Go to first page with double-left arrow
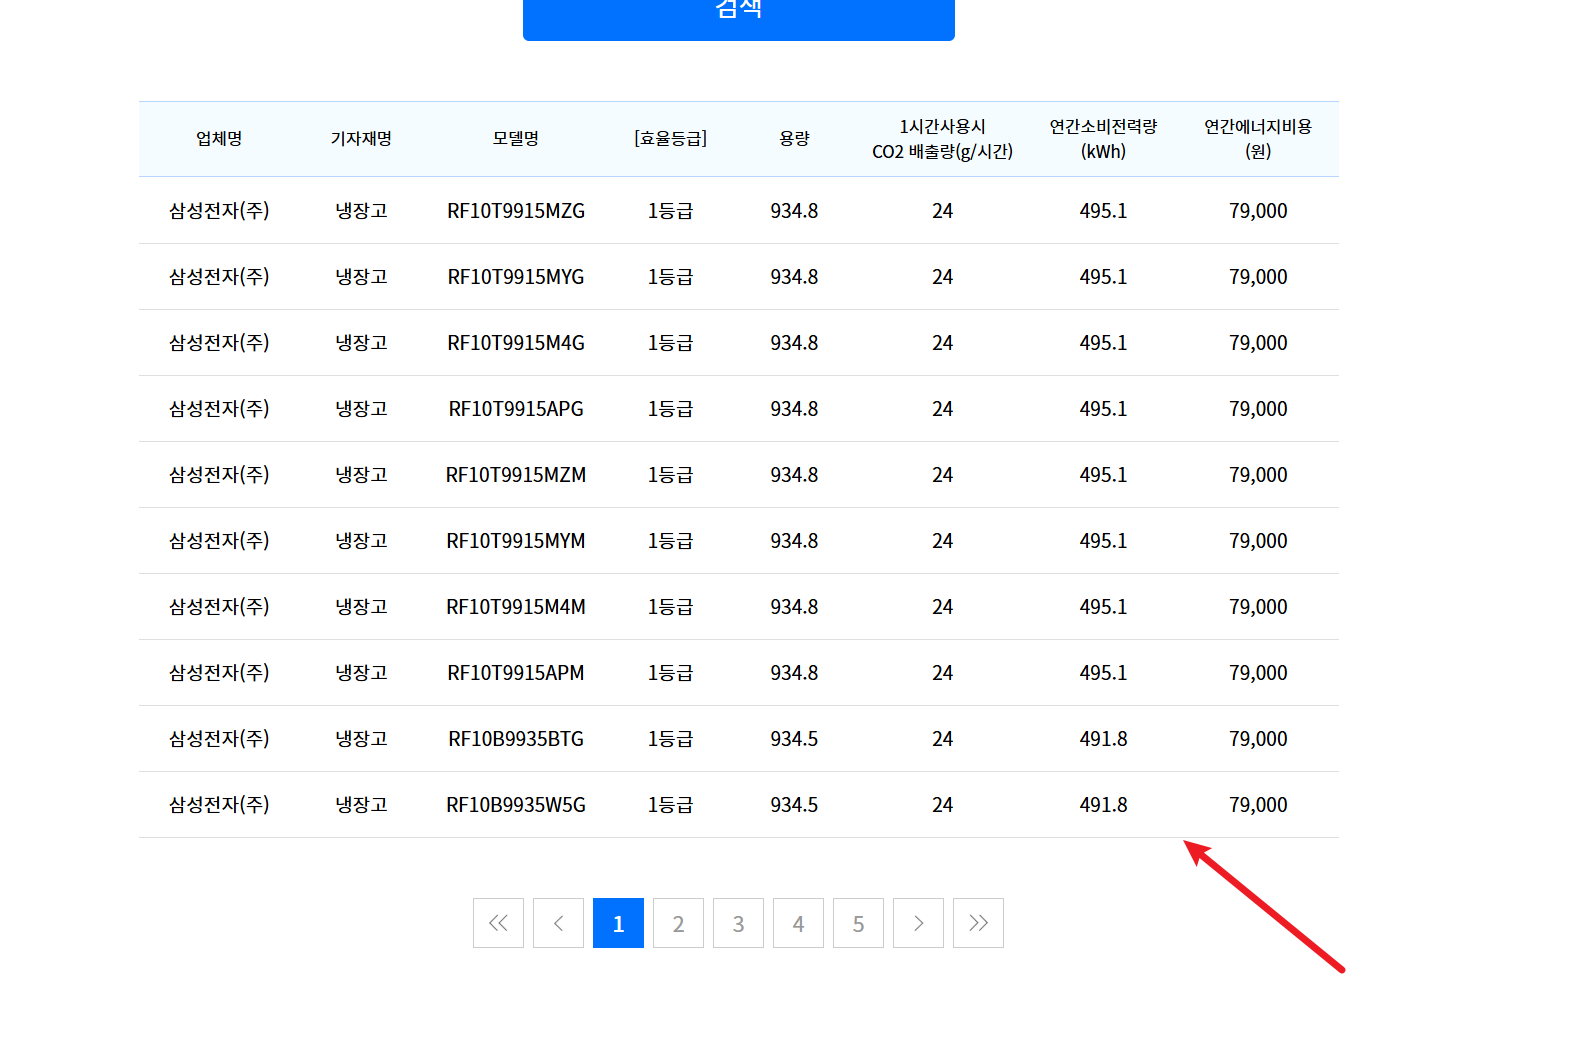The image size is (1575, 1047). pyautogui.click(x=498, y=923)
